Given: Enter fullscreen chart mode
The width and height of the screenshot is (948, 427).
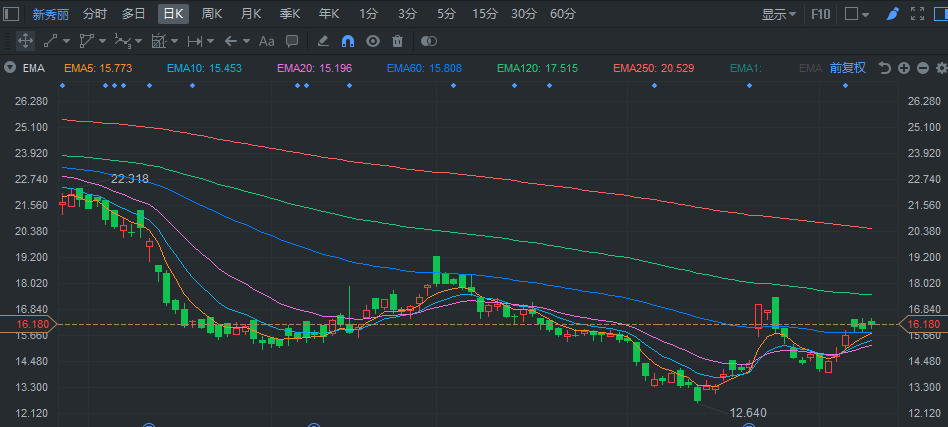Looking at the screenshot, I should click(918, 14).
